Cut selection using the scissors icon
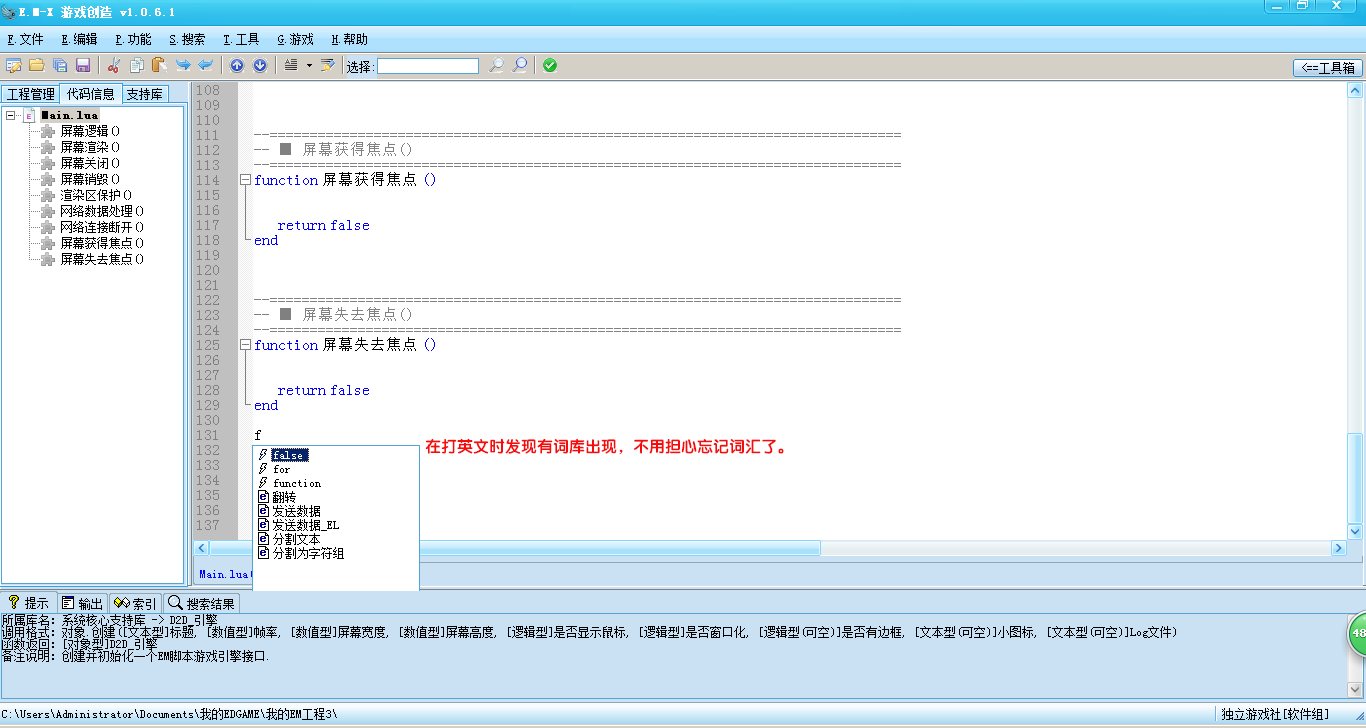1366x728 pixels. [114, 66]
